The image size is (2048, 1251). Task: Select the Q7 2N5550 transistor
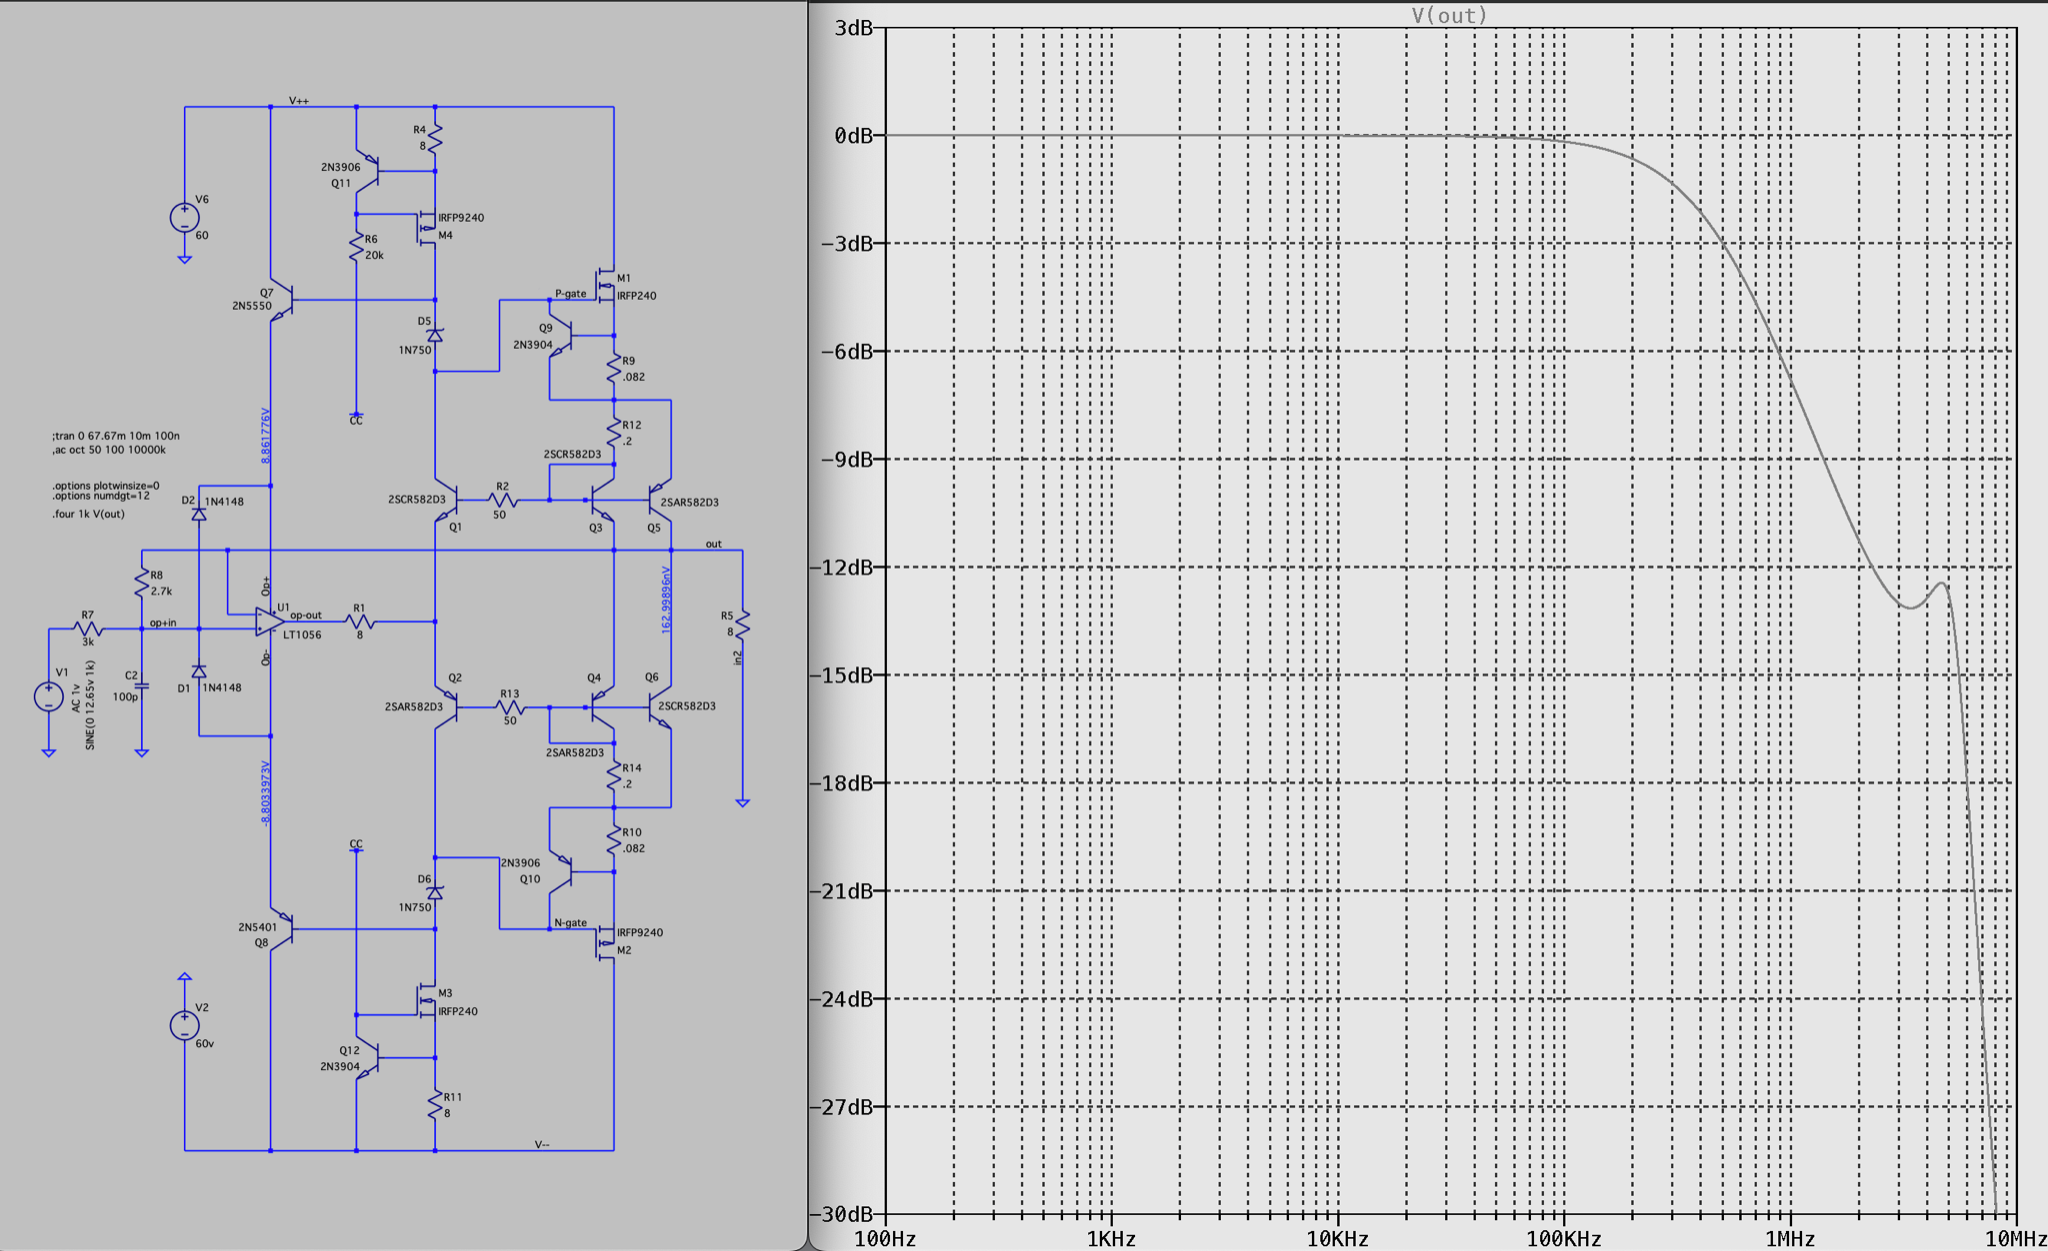coord(281,299)
